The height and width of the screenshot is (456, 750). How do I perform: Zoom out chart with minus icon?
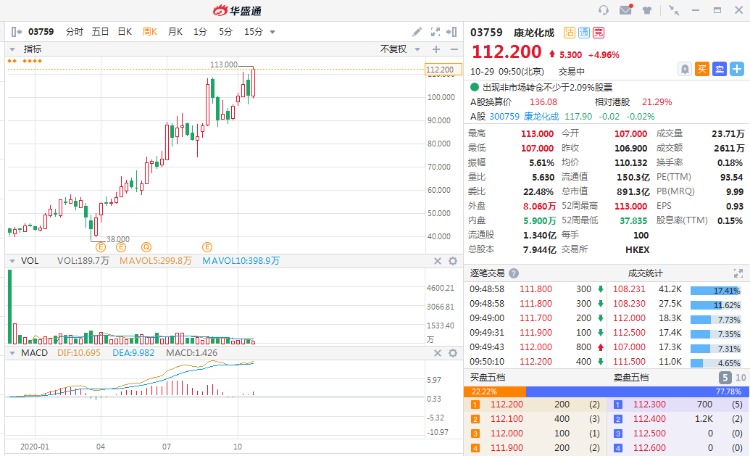tap(454, 49)
